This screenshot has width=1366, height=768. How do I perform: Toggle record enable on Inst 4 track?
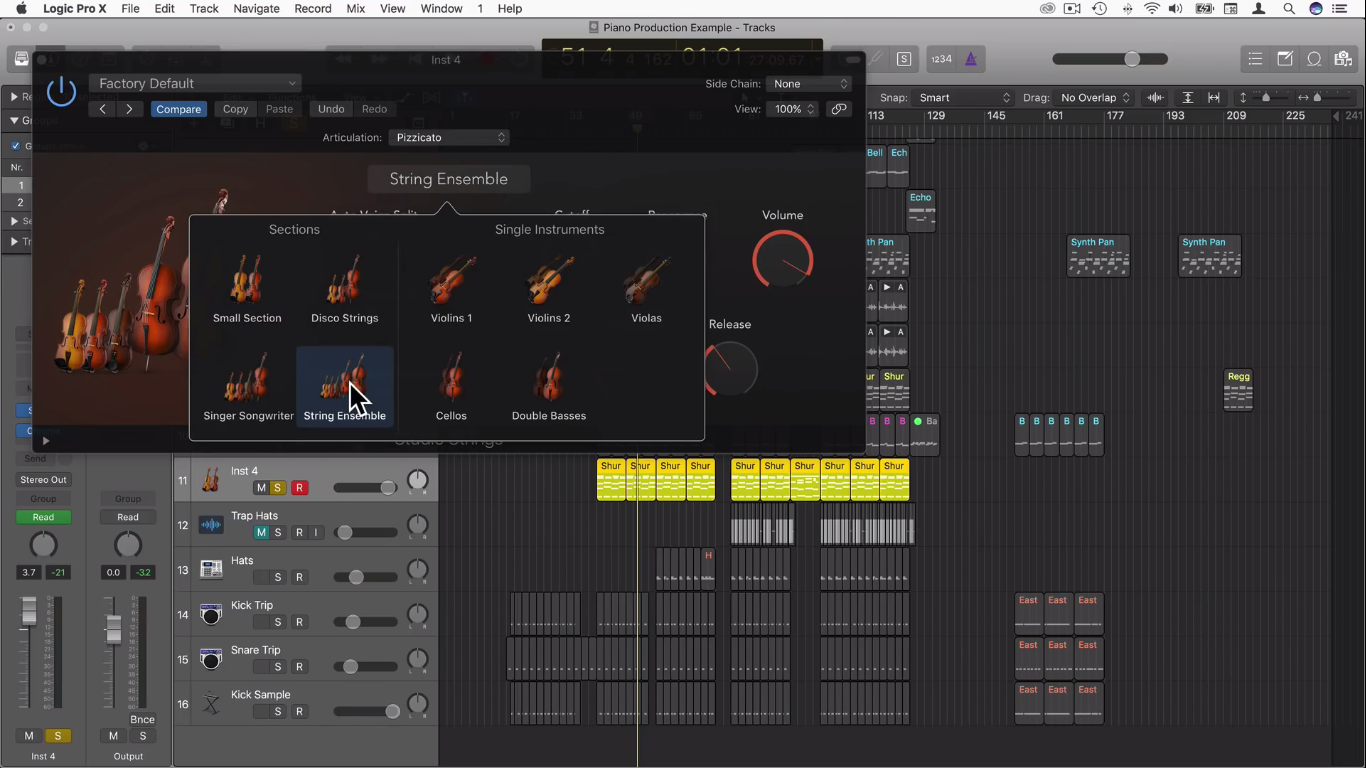pos(299,488)
